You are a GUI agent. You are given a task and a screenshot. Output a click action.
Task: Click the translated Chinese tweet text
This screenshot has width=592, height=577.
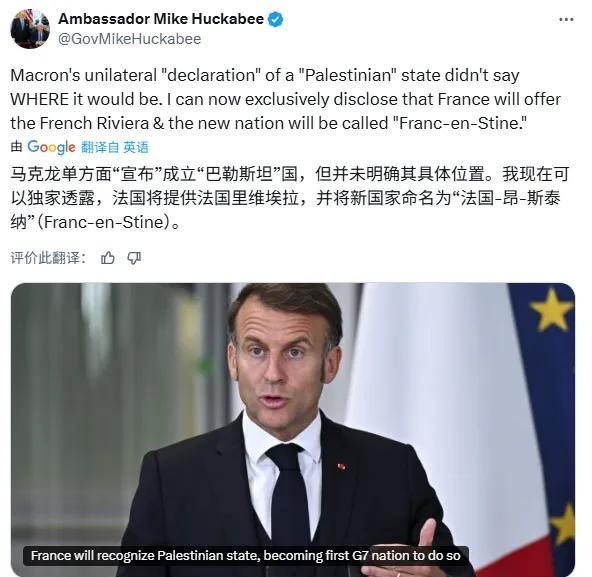[290, 198]
